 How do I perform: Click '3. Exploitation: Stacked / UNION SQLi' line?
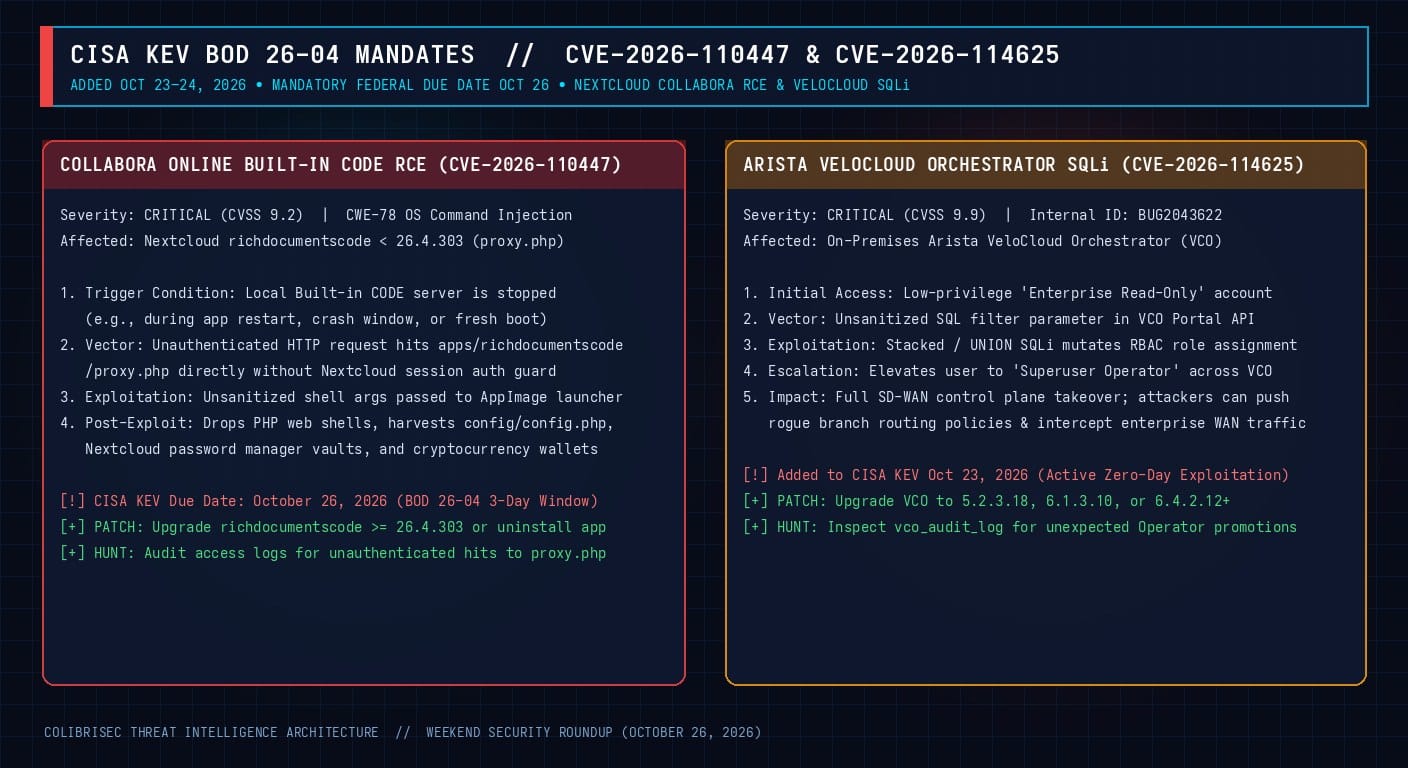tap(1020, 345)
